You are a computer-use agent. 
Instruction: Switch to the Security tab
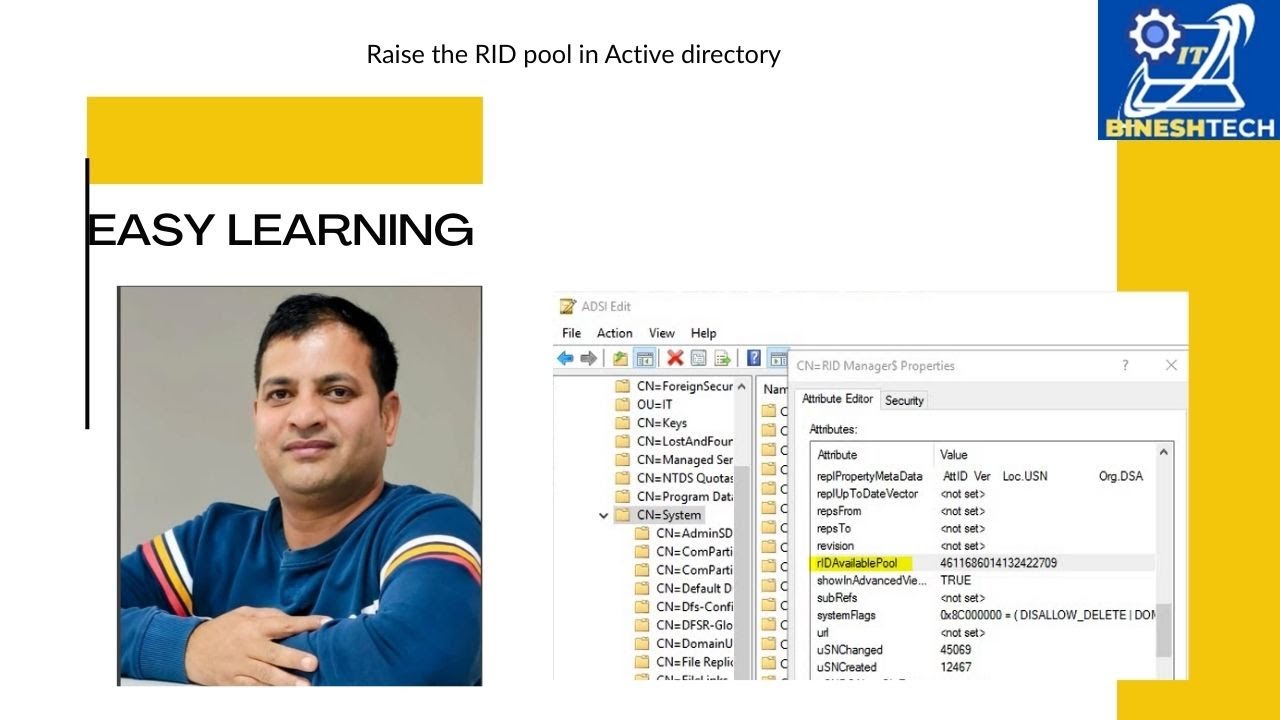click(x=904, y=400)
